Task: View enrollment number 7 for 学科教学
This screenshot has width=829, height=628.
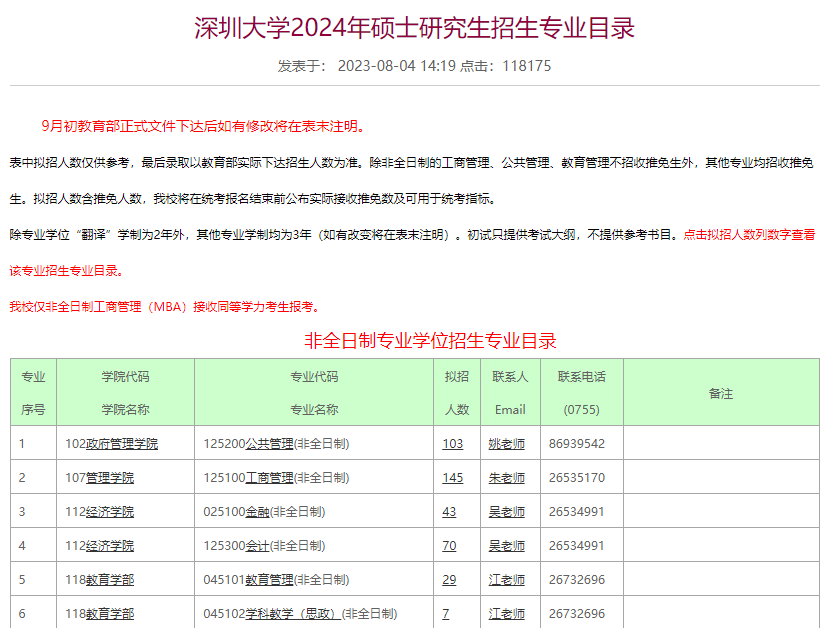Action: (446, 614)
